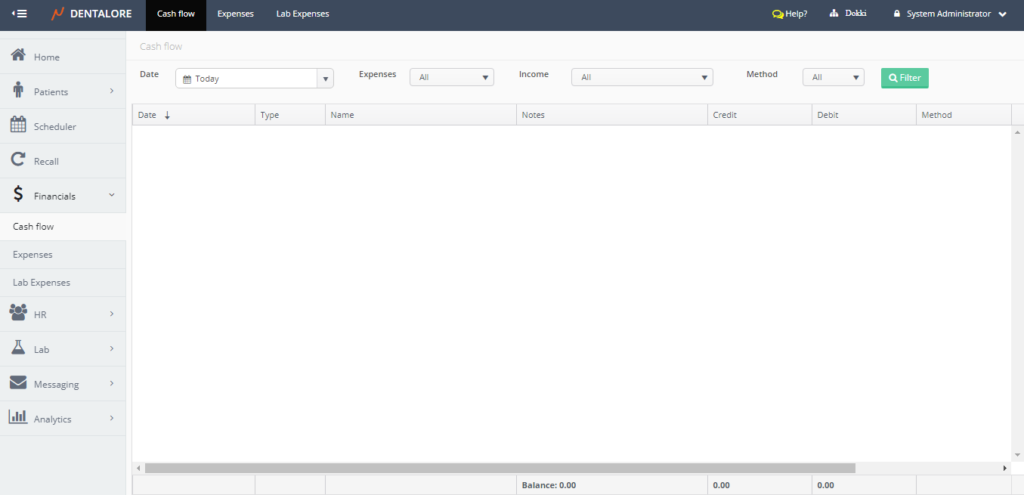Open Messaging envelope icon
This screenshot has width=1024, height=495.
click(18, 383)
